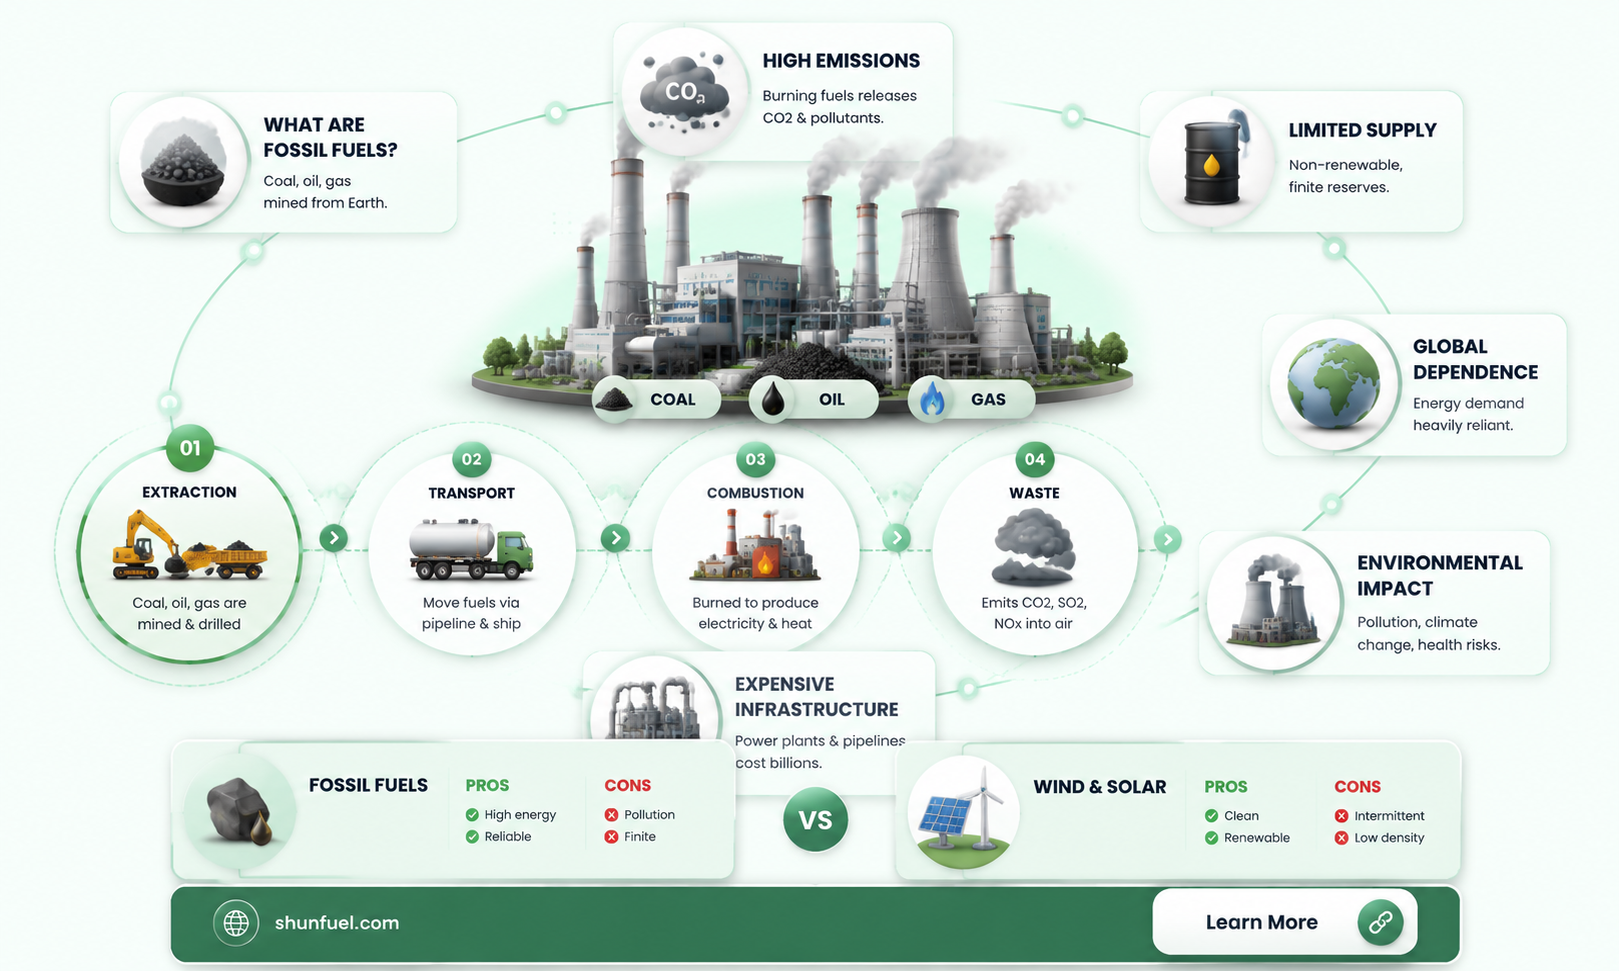Click the red X beside Finite
The image size is (1619, 971).
(x=611, y=837)
